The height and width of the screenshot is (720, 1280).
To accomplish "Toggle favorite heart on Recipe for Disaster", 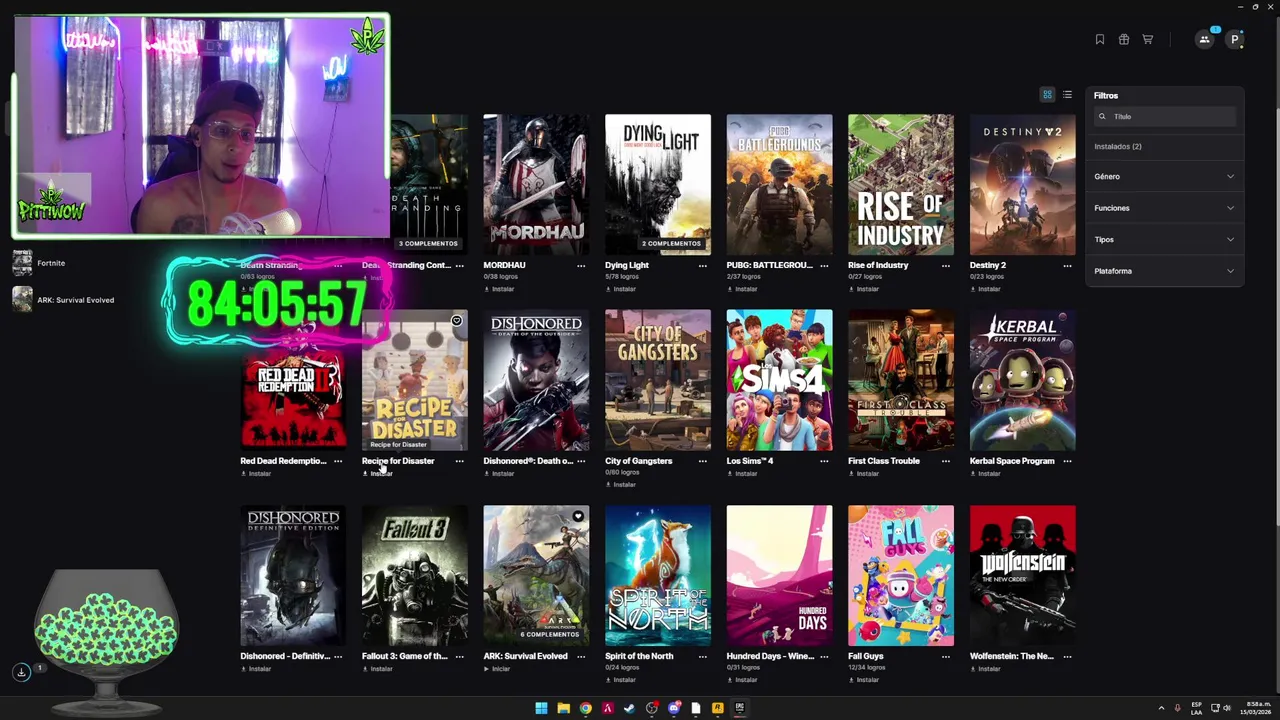I will click(x=456, y=321).
